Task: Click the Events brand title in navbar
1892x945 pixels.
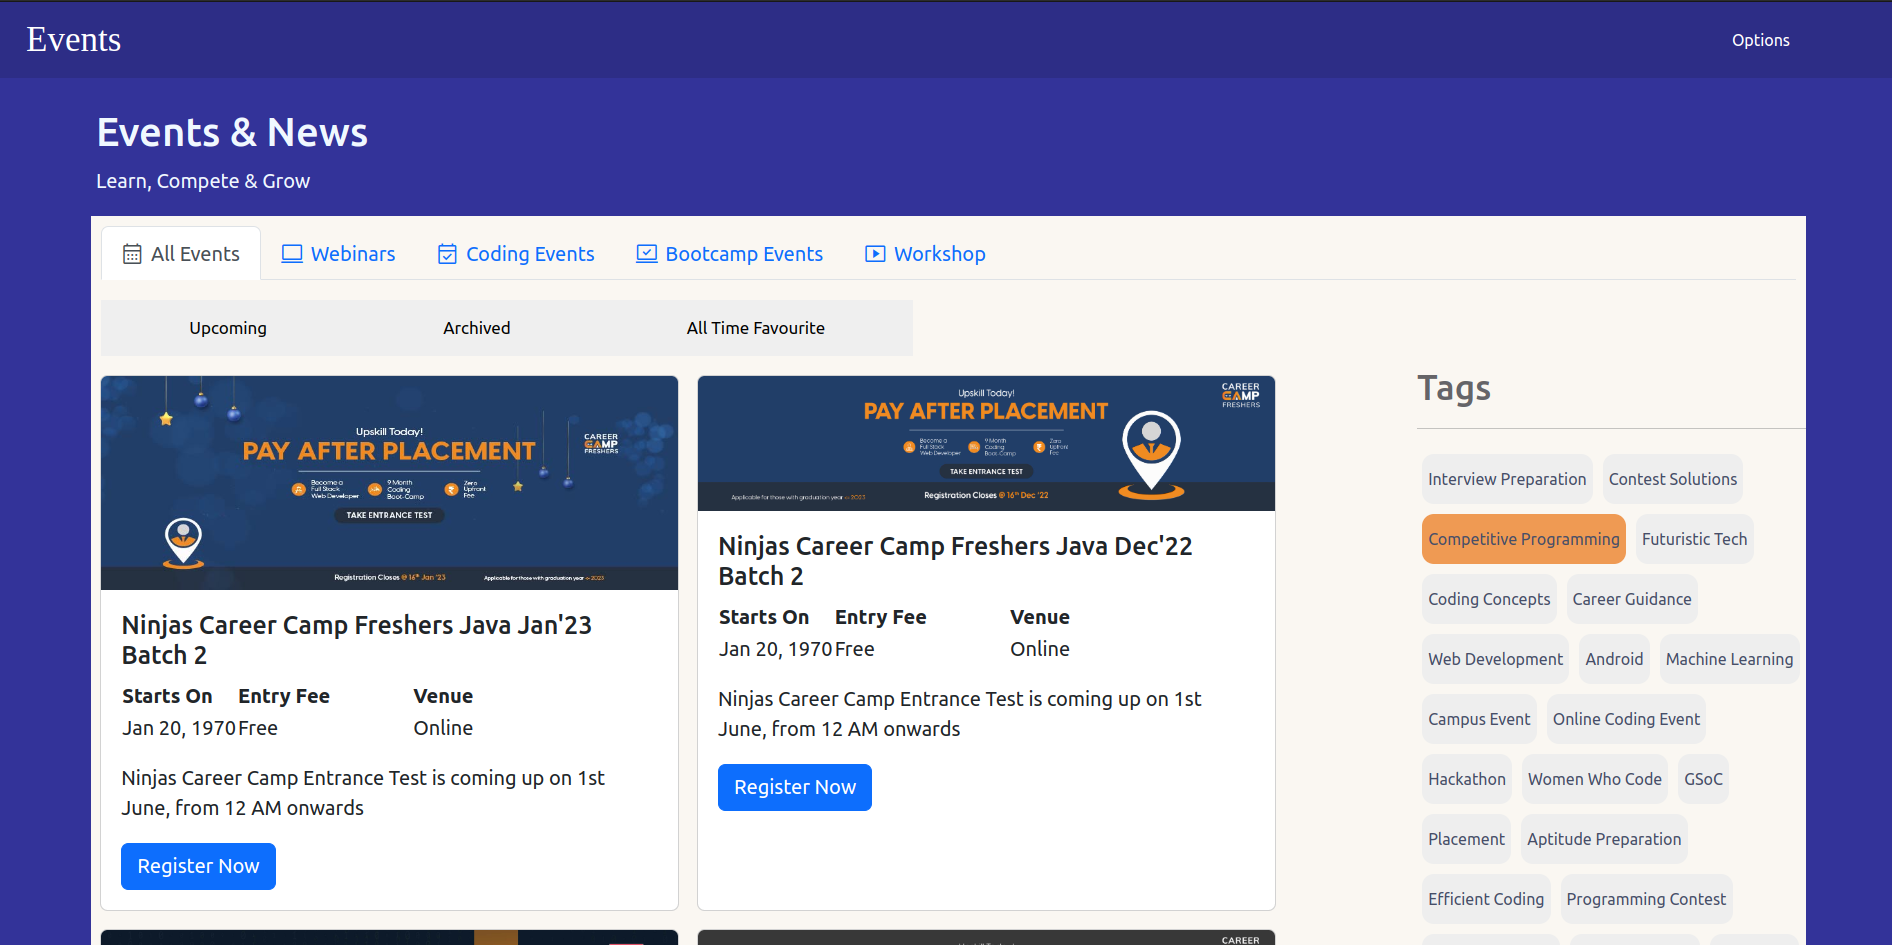Action: (74, 39)
